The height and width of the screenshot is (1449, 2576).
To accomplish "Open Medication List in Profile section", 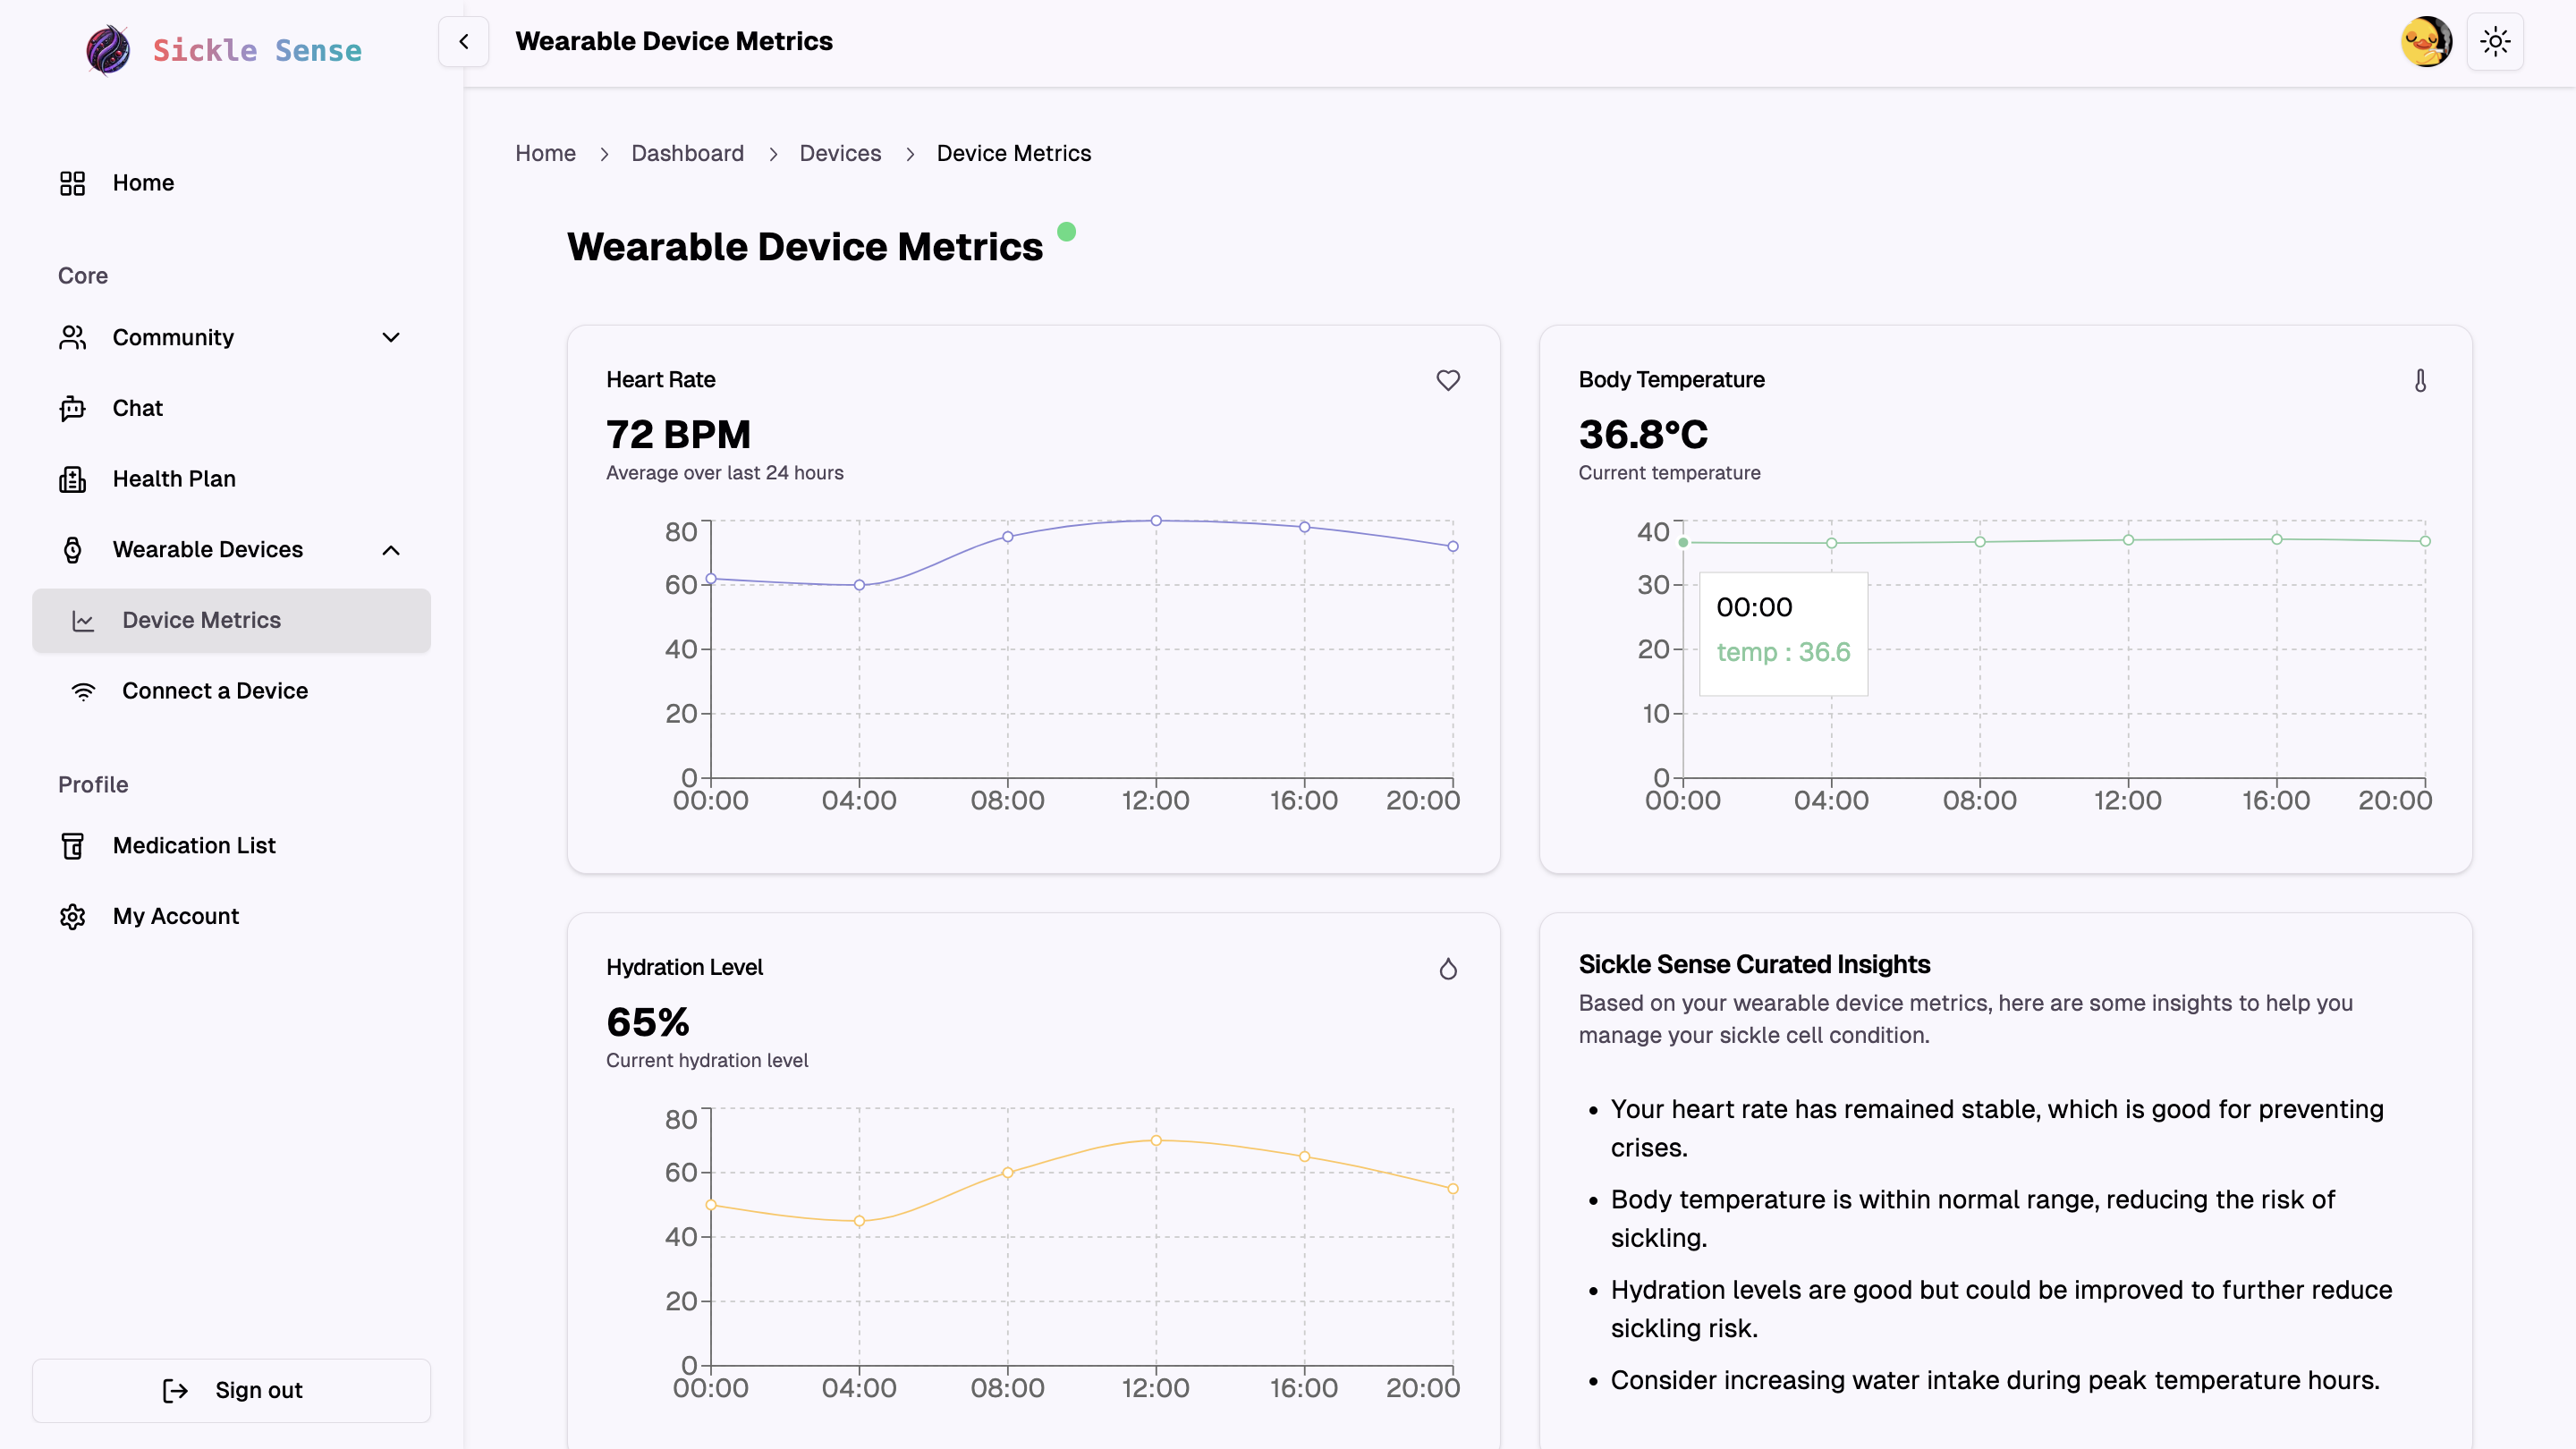I will coord(193,846).
